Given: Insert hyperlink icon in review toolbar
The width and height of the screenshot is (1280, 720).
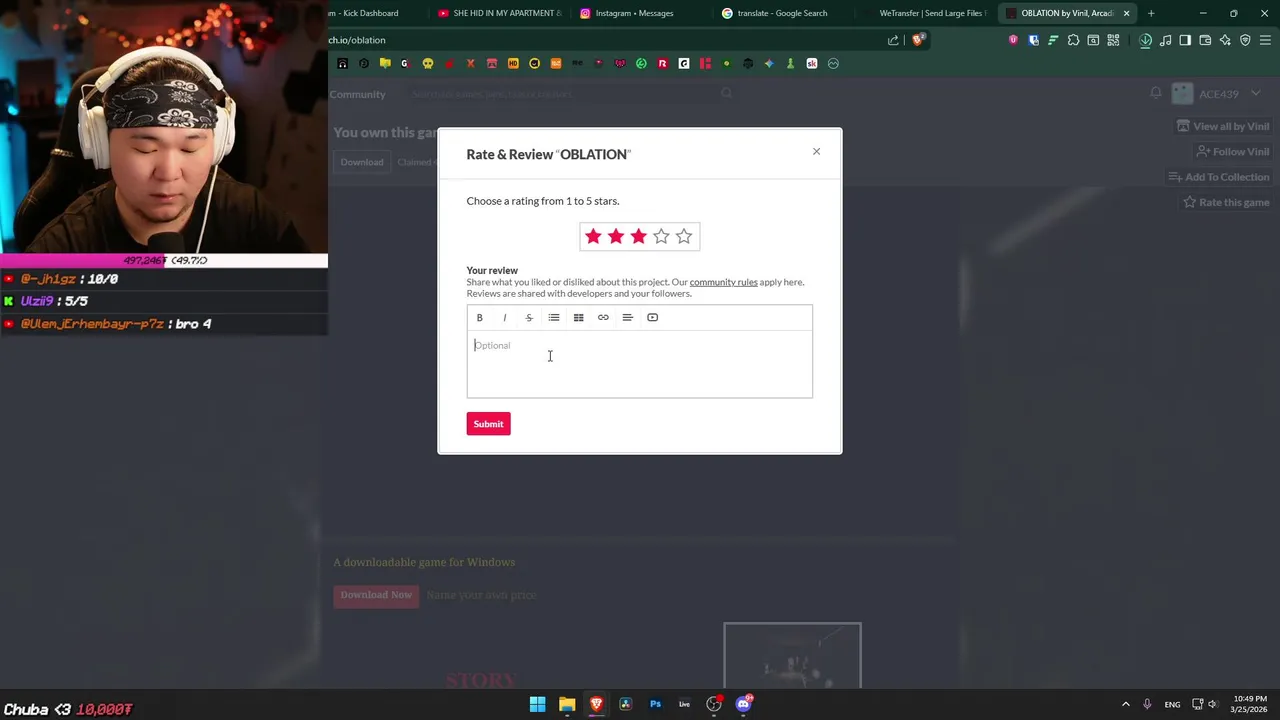Looking at the screenshot, I should tap(603, 318).
